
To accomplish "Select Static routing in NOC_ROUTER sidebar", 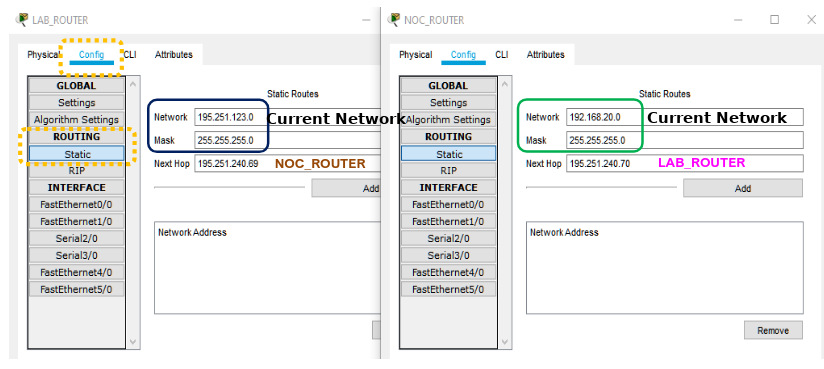I will [x=448, y=154].
